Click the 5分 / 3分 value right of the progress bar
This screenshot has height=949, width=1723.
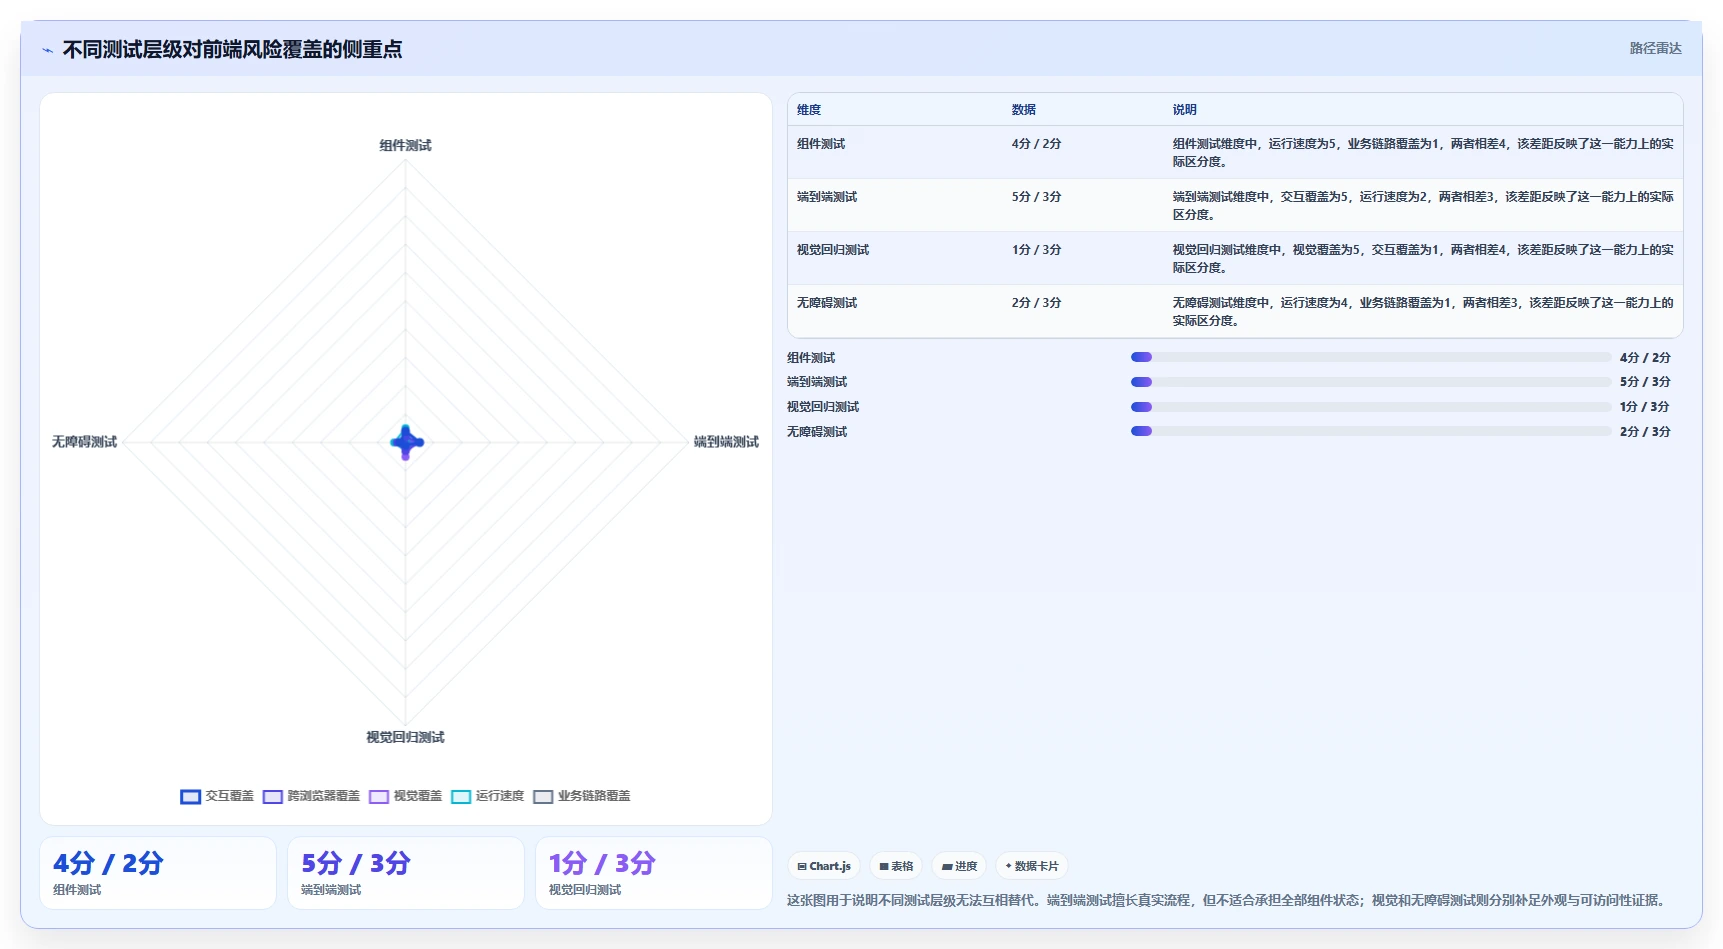(1645, 382)
